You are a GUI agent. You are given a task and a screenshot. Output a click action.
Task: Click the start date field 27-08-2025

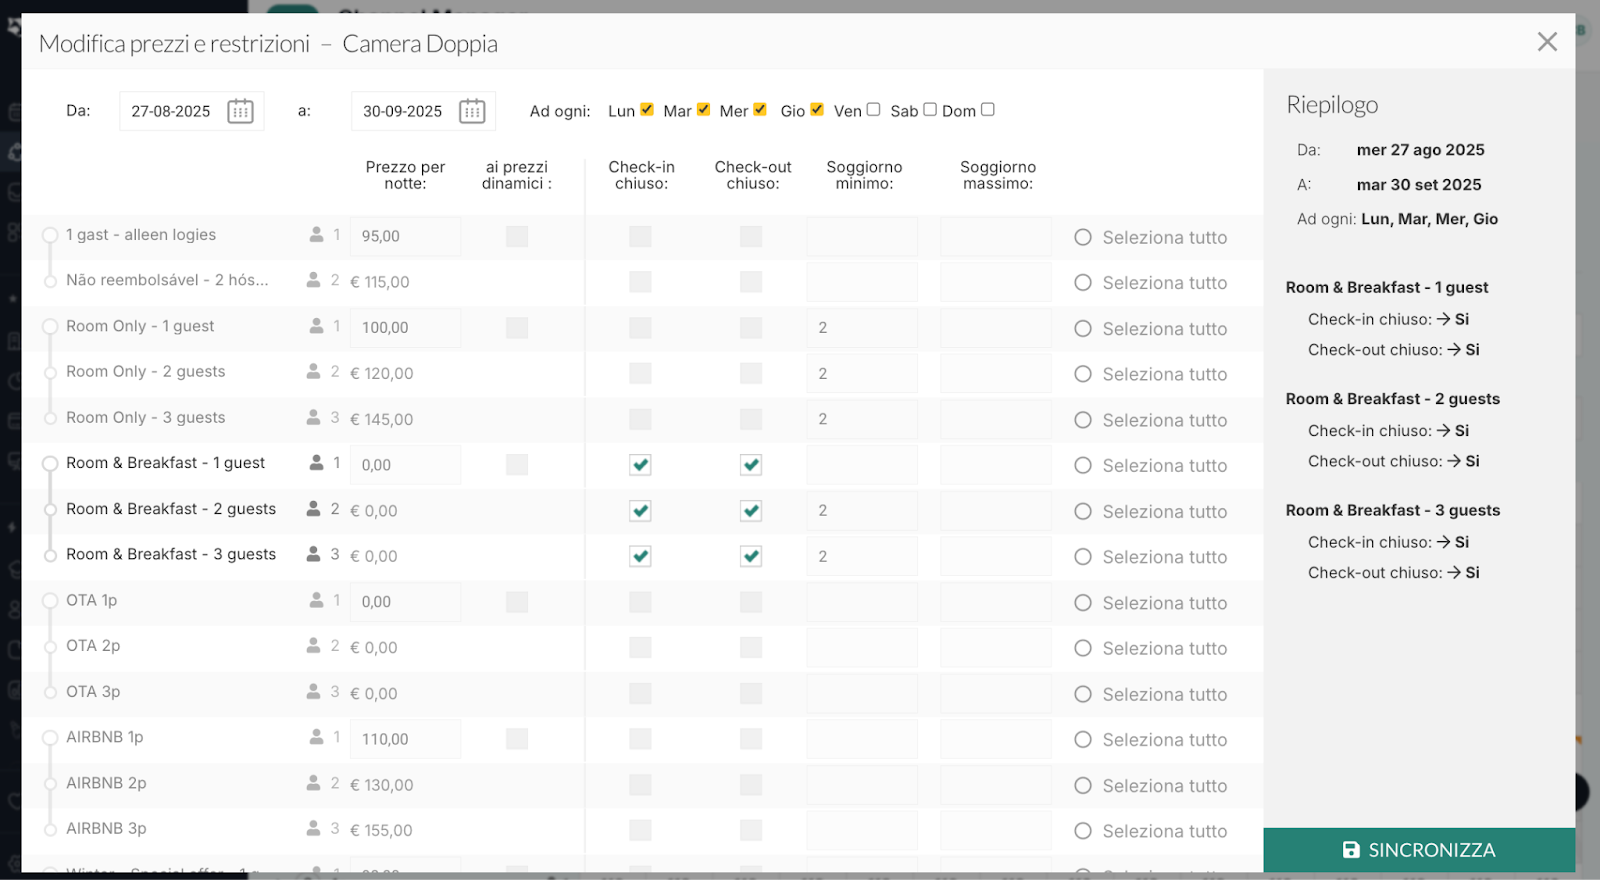(172, 111)
